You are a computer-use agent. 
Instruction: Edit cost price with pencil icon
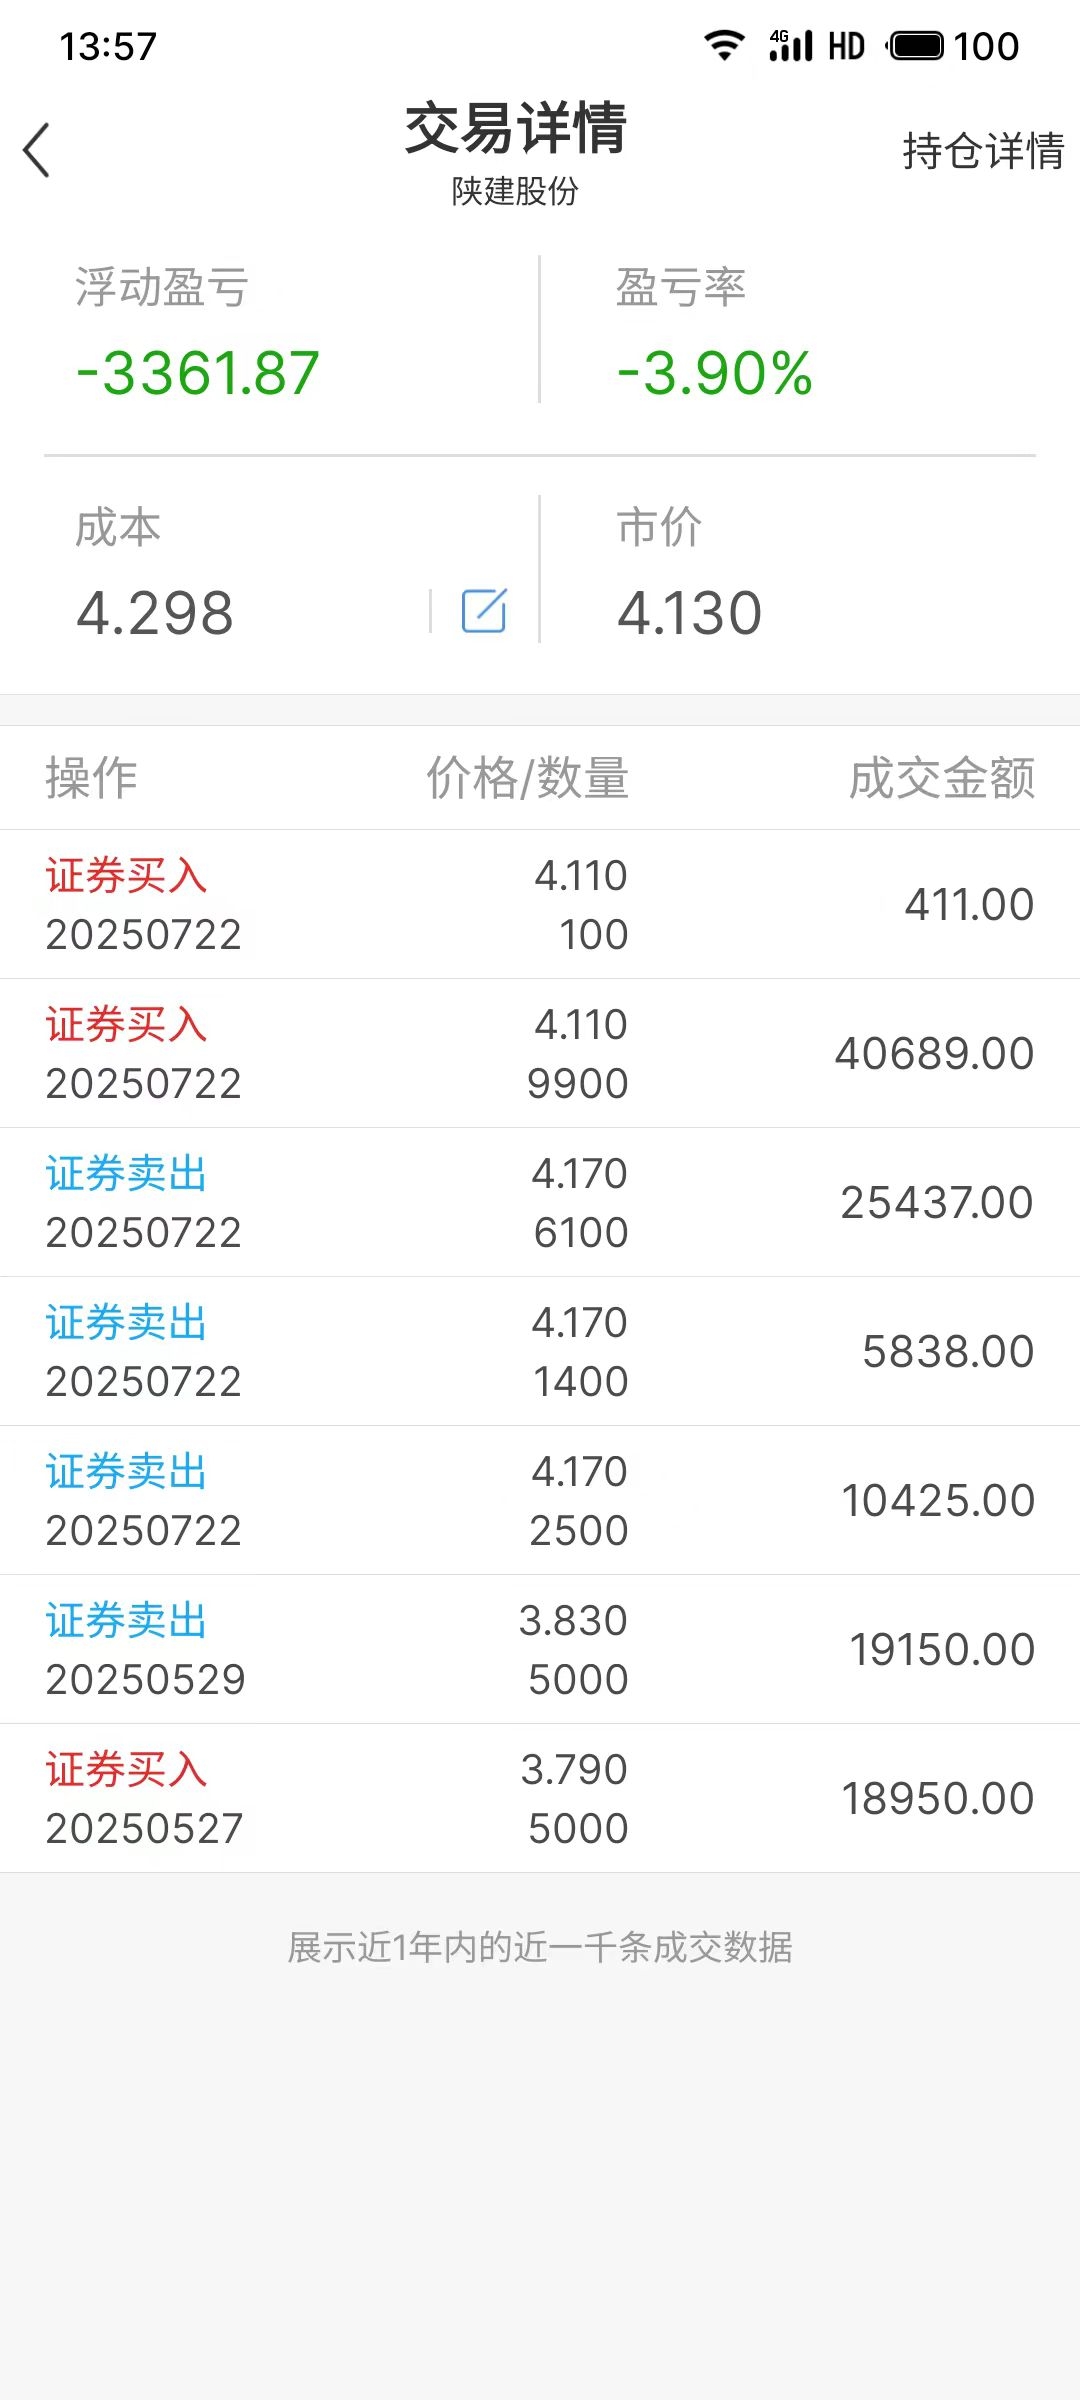[x=484, y=611]
